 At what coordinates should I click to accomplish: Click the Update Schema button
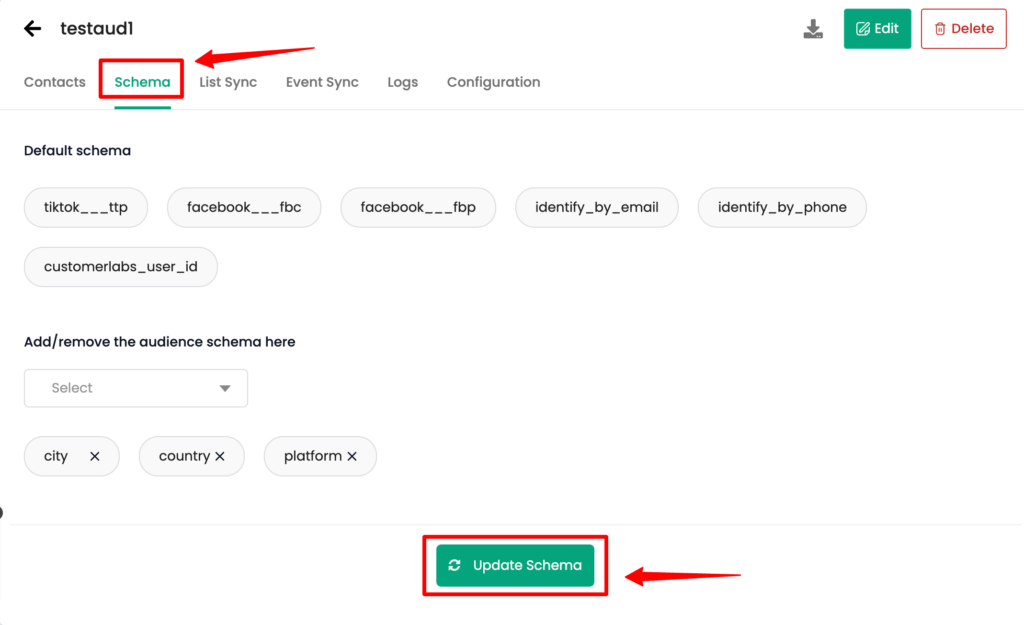click(x=515, y=566)
